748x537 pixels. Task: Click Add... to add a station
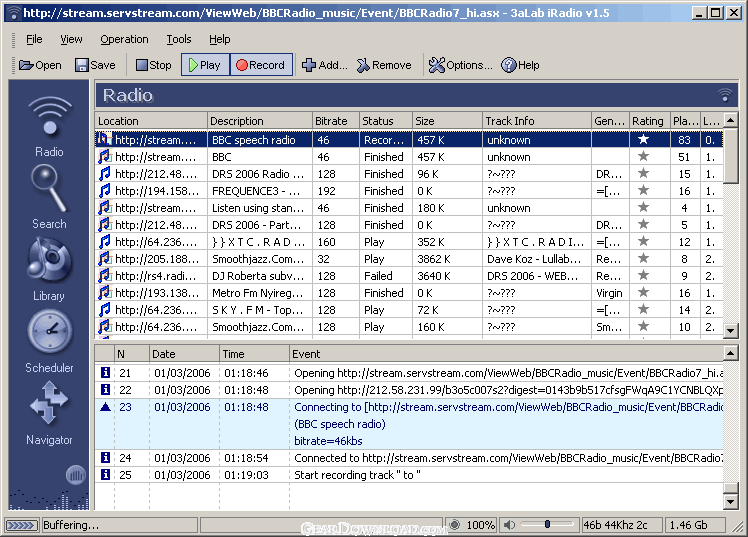324,65
